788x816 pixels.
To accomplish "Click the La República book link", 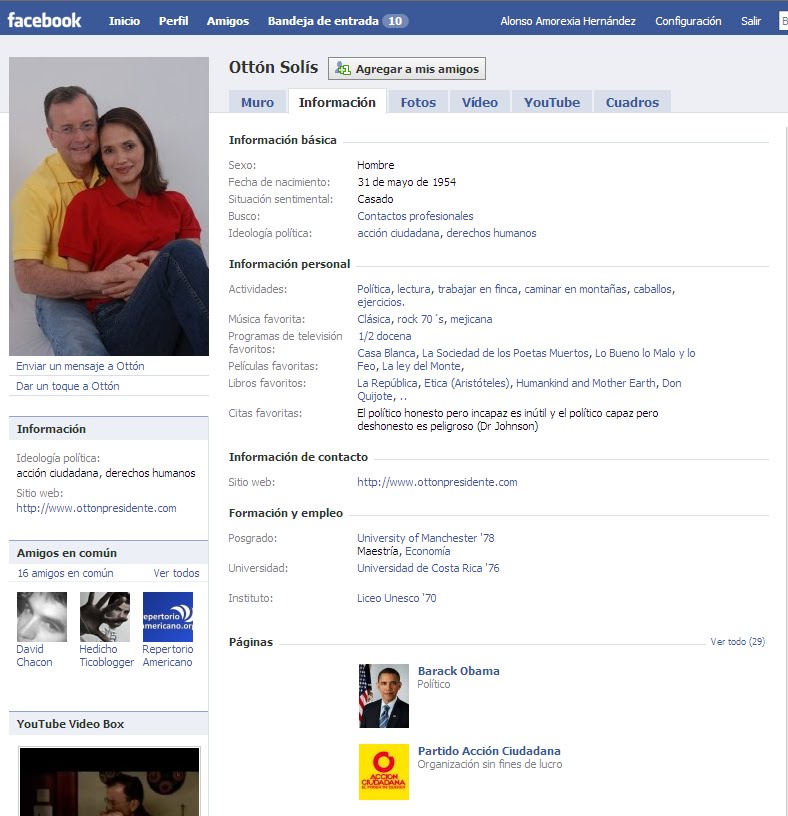I will click(387, 383).
